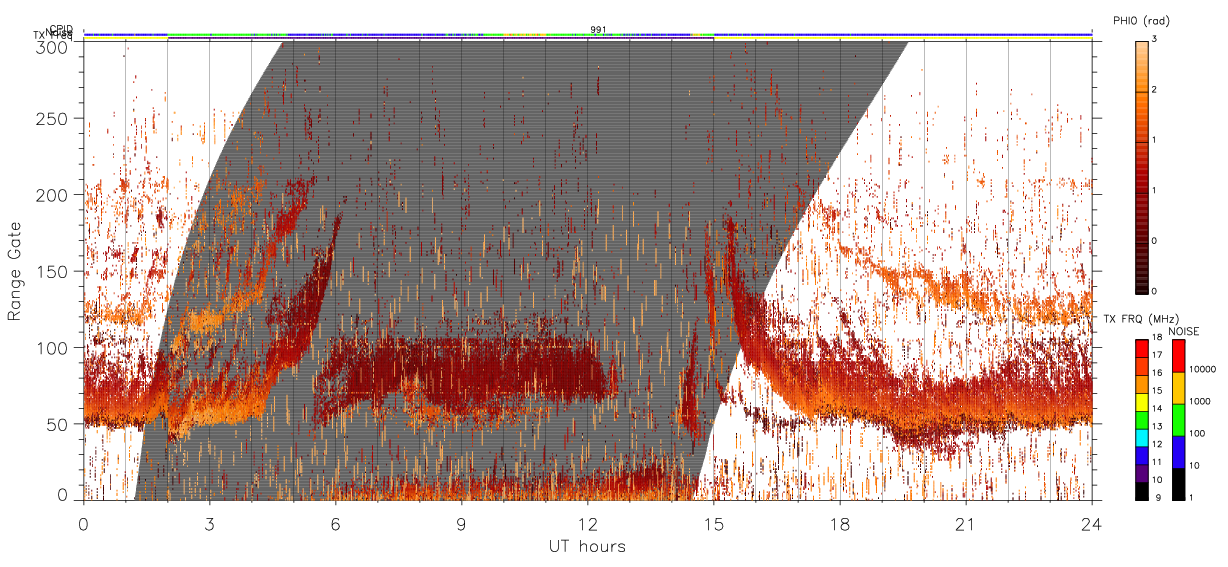Select the 'NOISE' legend title
Viewport: 1228px width, 567px height.
[1184, 331]
